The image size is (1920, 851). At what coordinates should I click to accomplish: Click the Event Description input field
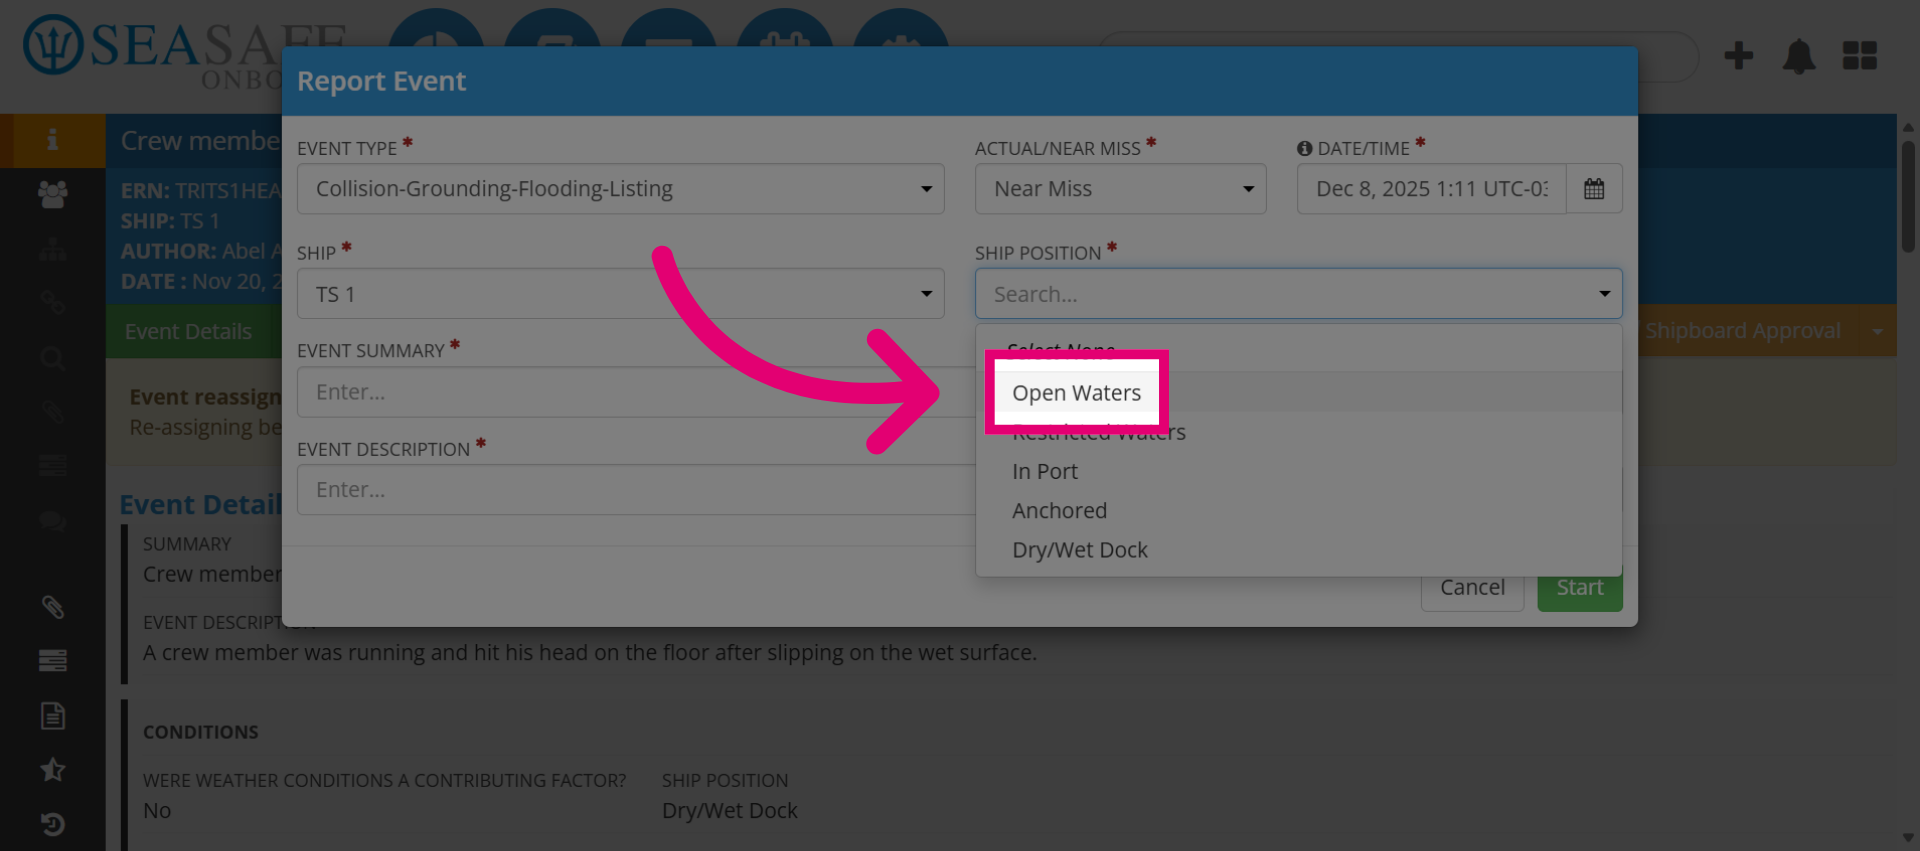636,490
